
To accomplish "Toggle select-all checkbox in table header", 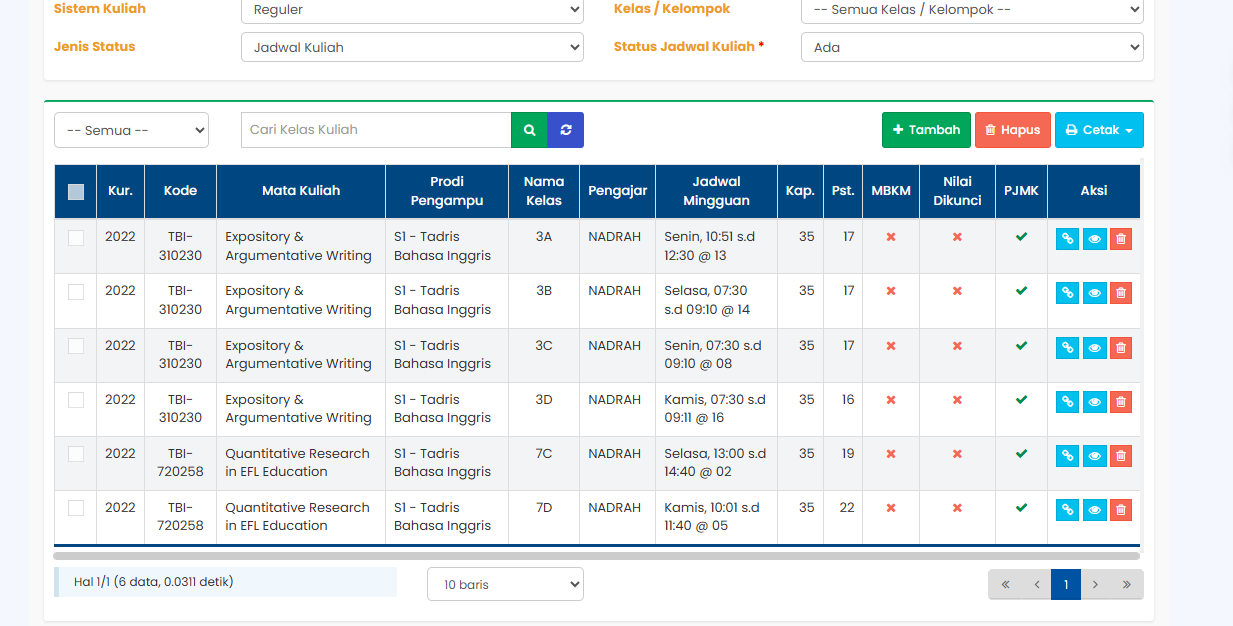I will point(76,192).
